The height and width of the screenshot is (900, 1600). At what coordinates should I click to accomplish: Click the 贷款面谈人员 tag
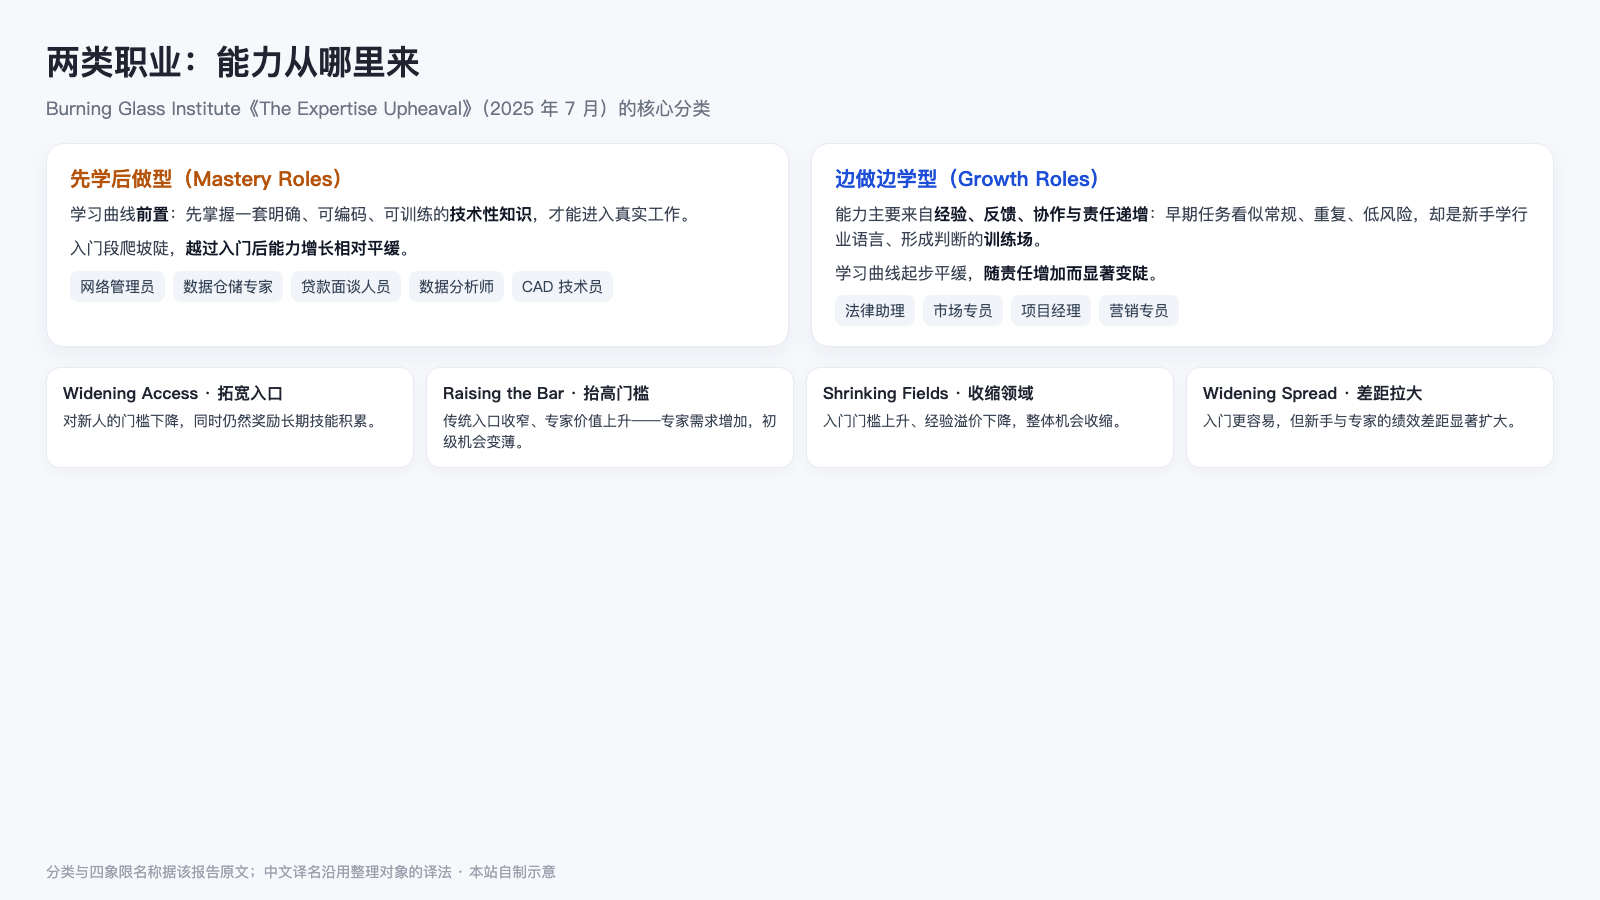tap(346, 287)
